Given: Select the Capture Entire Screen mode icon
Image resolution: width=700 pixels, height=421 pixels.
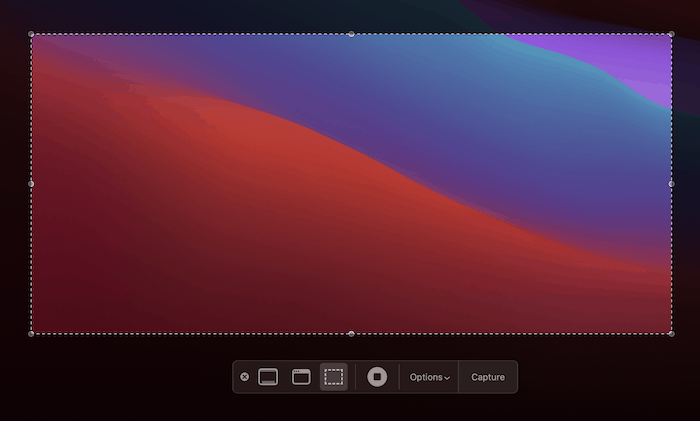Looking at the screenshot, I should 268,377.
